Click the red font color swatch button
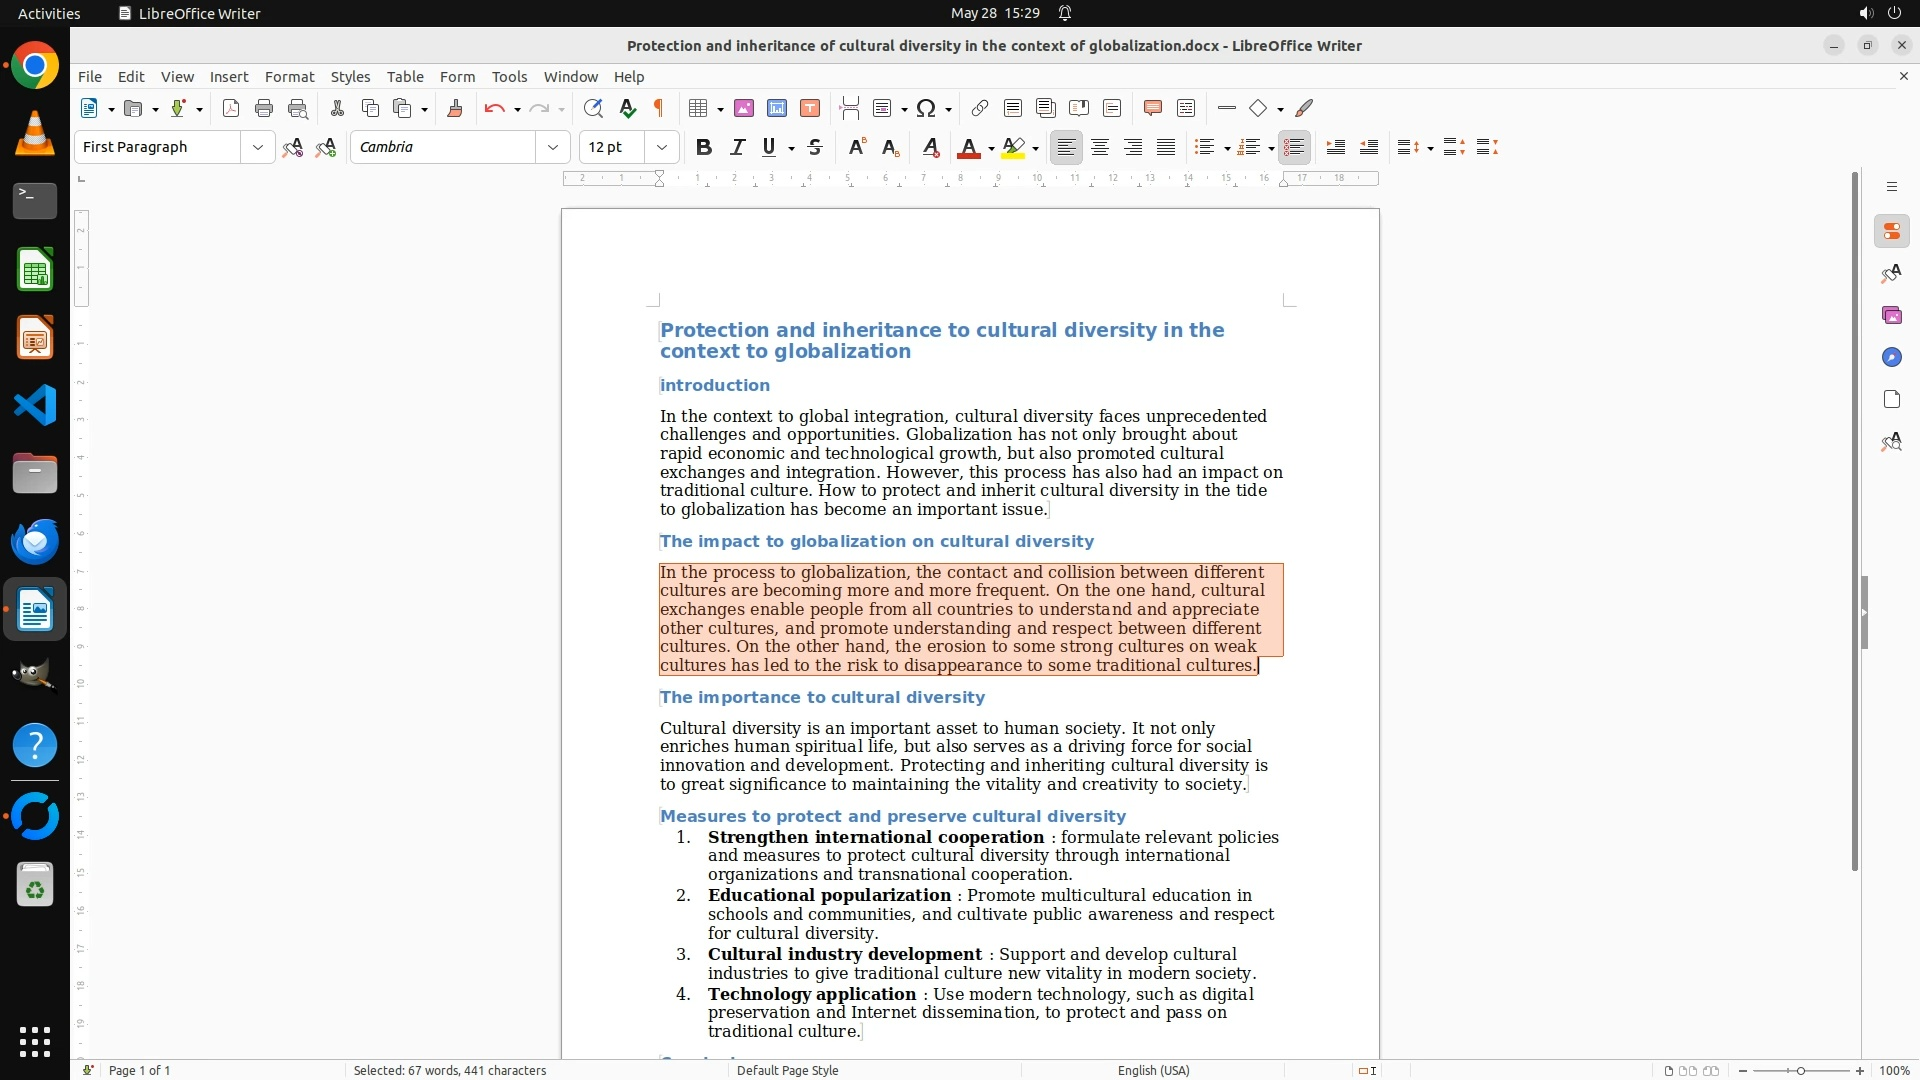 tap(968, 147)
